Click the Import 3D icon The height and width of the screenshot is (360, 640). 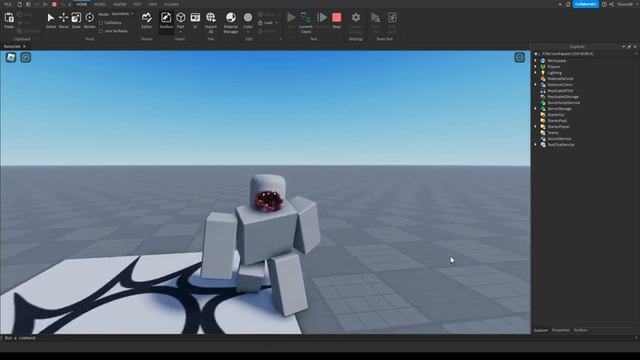click(x=211, y=18)
